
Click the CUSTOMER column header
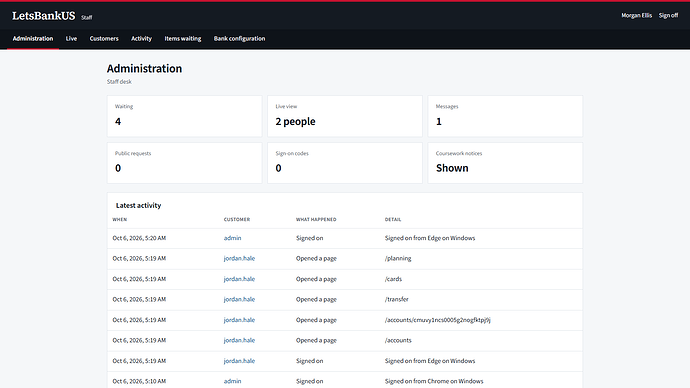[x=237, y=220]
